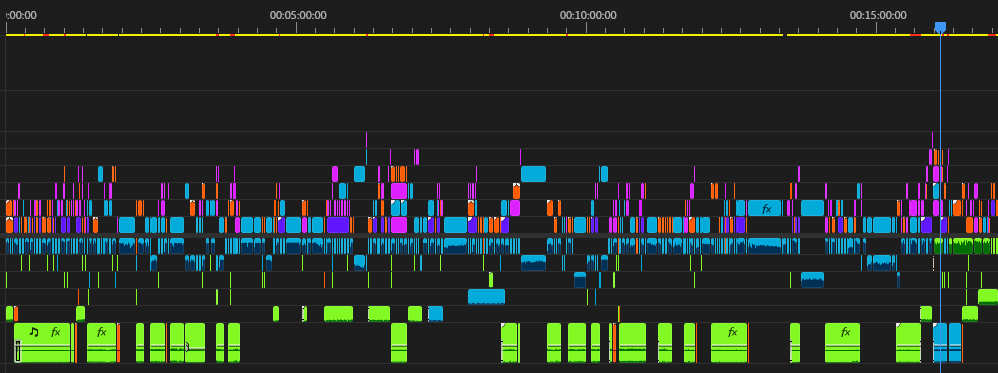
Task: Select the wide cyan clip right of the fx-badged cyan clip
Action: click(x=813, y=208)
